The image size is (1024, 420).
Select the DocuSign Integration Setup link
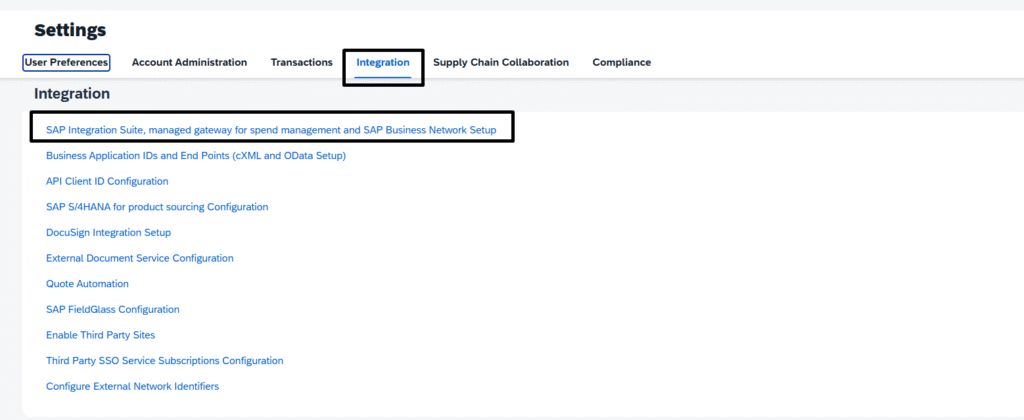pyautogui.click(x=108, y=232)
